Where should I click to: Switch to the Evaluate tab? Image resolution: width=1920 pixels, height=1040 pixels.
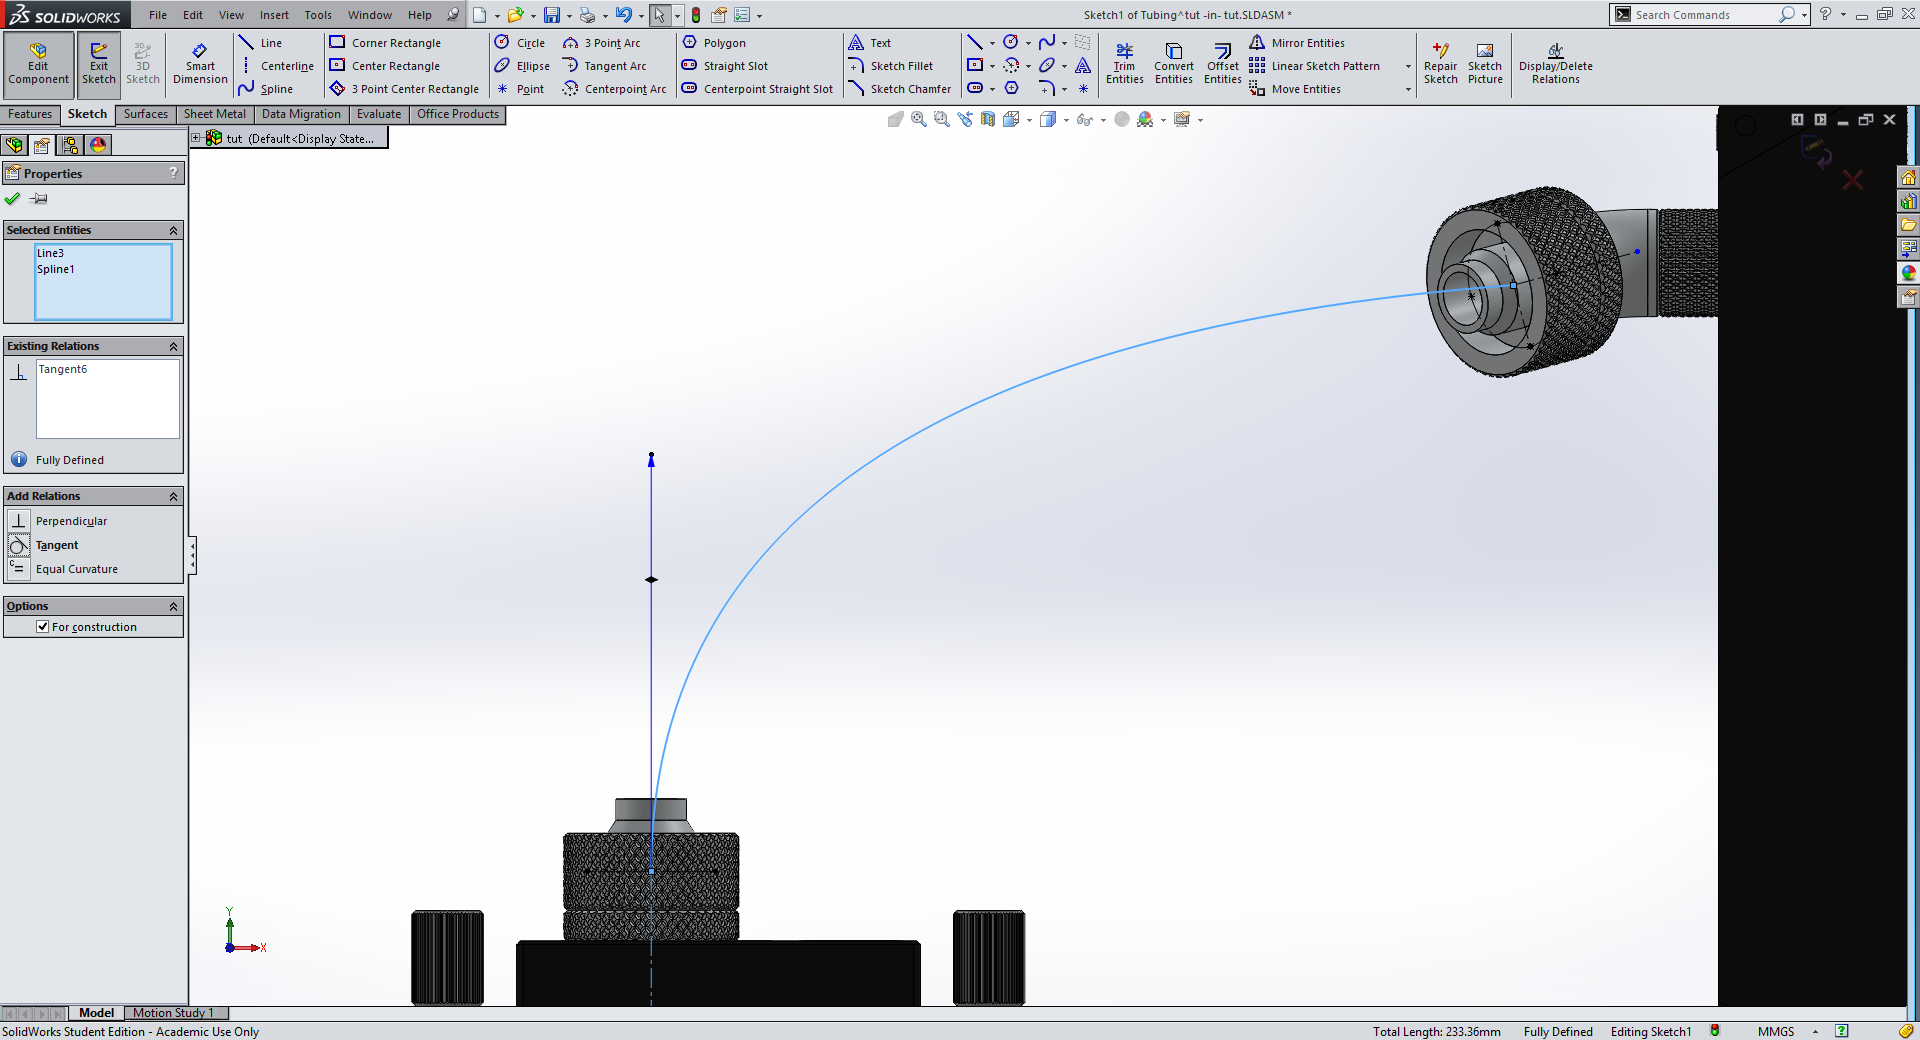click(x=379, y=114)
